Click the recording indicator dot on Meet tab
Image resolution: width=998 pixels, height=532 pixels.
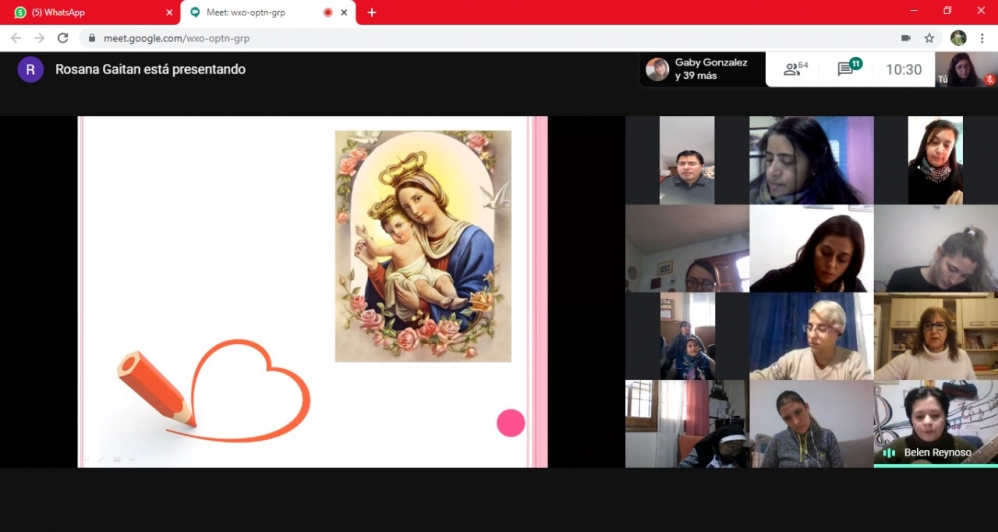(328, 13)
